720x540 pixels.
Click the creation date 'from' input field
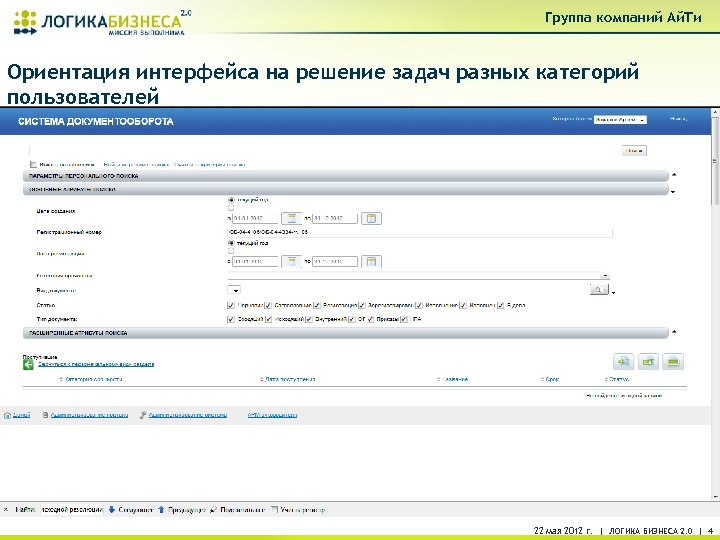pyautogui.click(x=255, y=218)
